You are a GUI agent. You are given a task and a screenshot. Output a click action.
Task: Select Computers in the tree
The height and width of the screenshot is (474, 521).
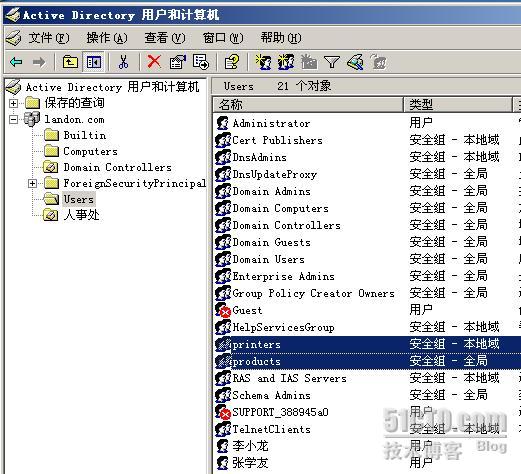tap(91, 151)
